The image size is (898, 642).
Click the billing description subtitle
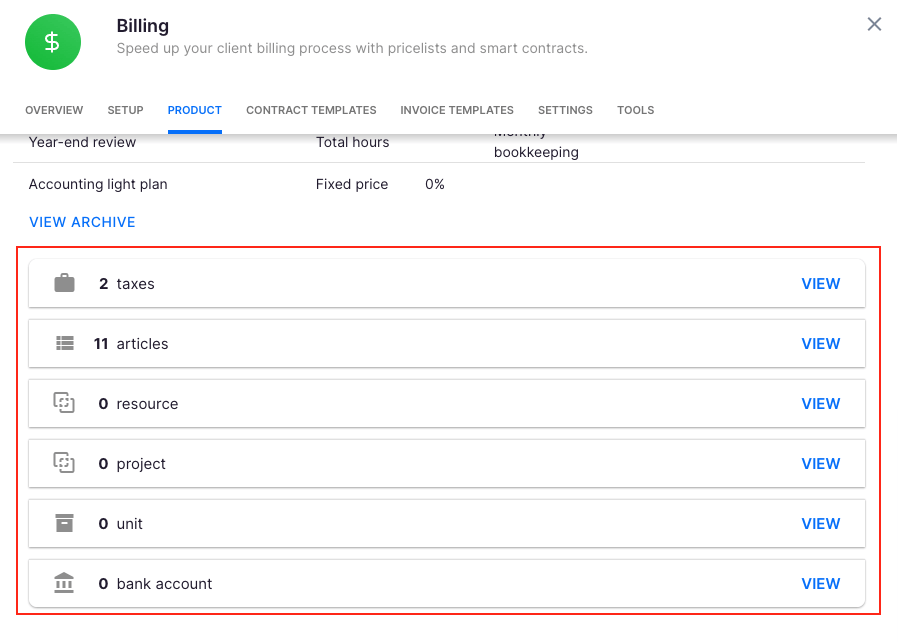352,48
